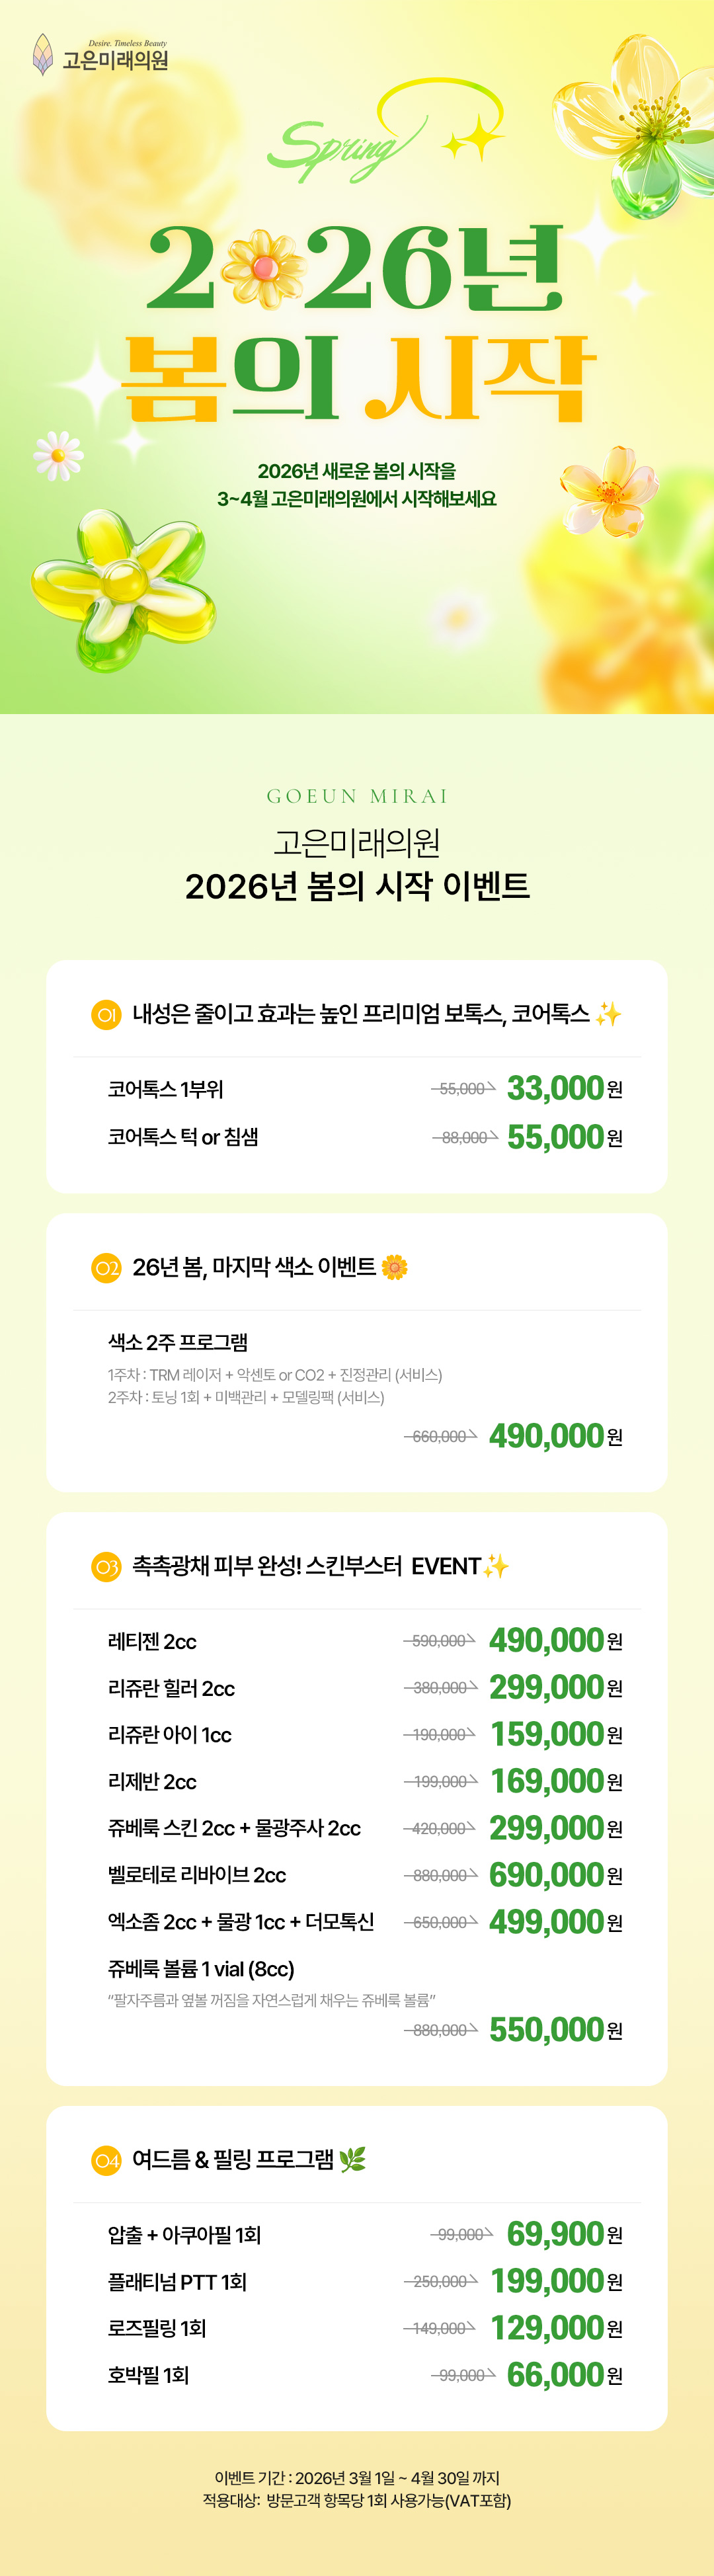The image size is (714, 2576).
Task: Click the green Spring script lettering
Action: pyautogui.click(x=340, y=150)
